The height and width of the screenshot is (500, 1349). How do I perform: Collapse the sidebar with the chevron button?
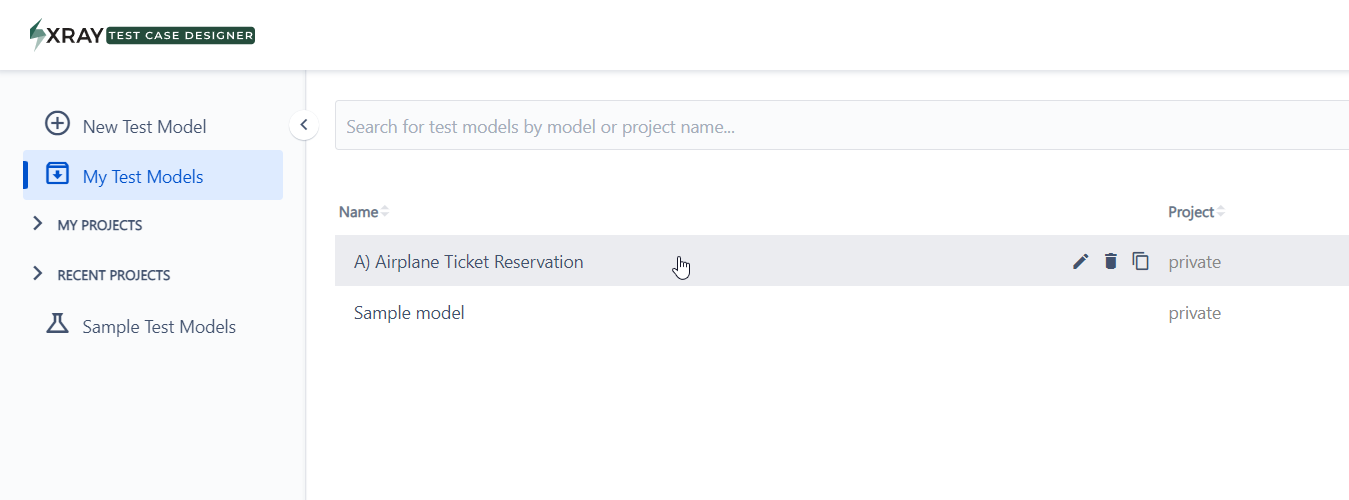click(304, 125)
